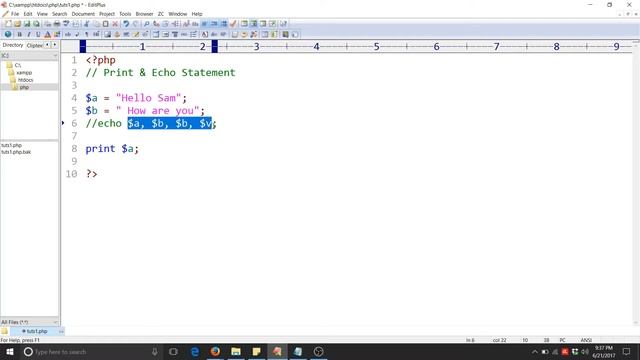
Task: Open the File menu
Action: coord(15,14)
